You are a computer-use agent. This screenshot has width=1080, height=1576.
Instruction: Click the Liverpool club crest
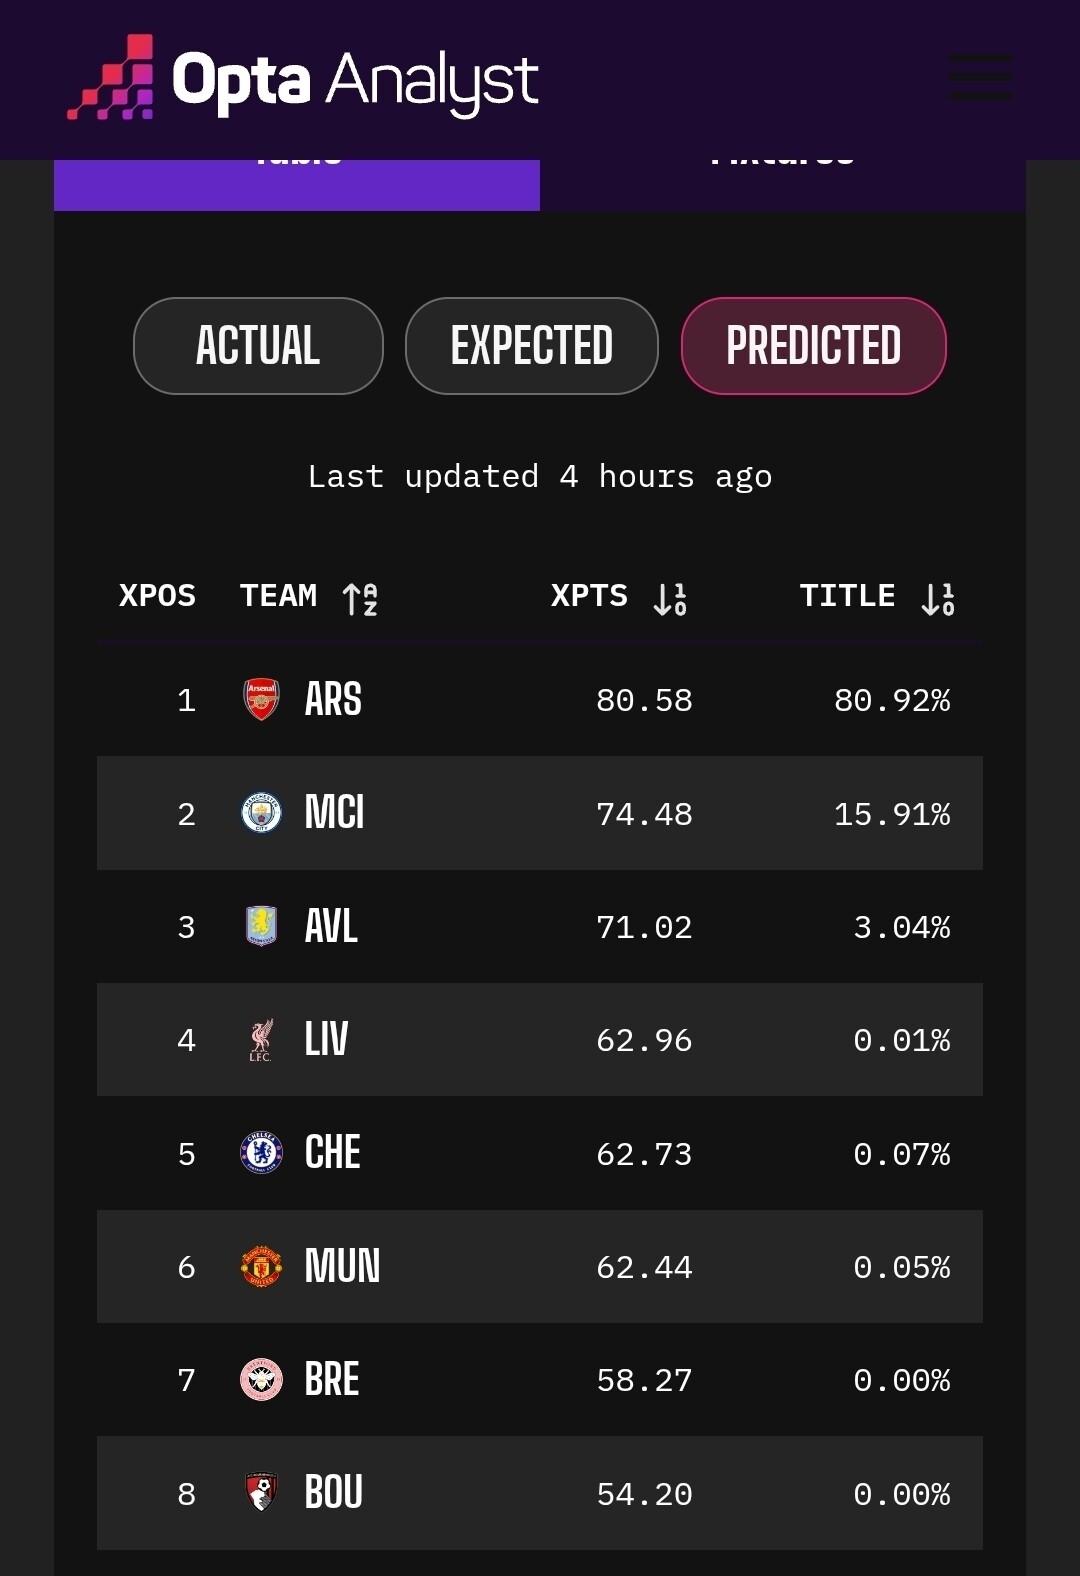point(261,1040)
